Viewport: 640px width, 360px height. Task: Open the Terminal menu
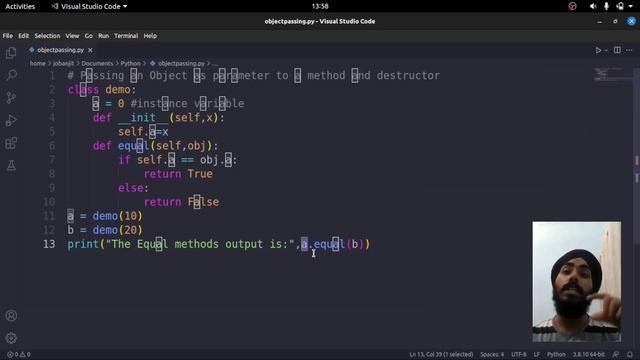tap(126, 36)
